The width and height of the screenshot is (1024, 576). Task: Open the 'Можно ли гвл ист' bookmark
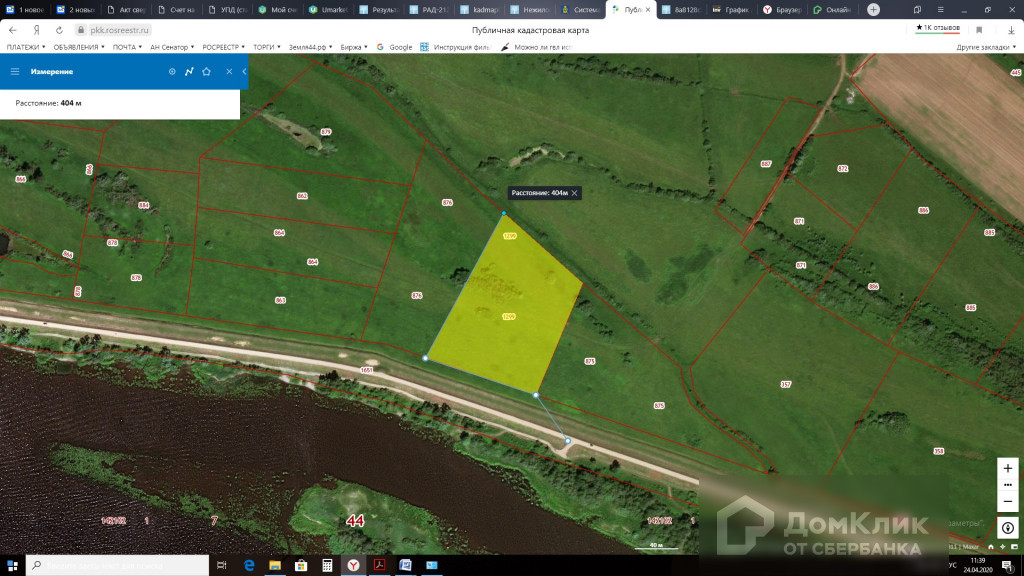[x=536, y=47]
